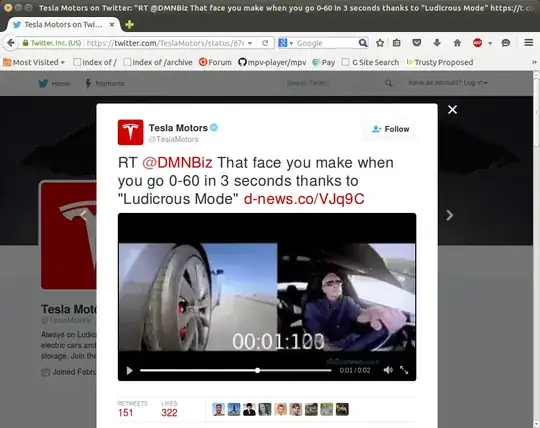
Task: Follow Tesla Motors account
Action: (x=391, y=129)
